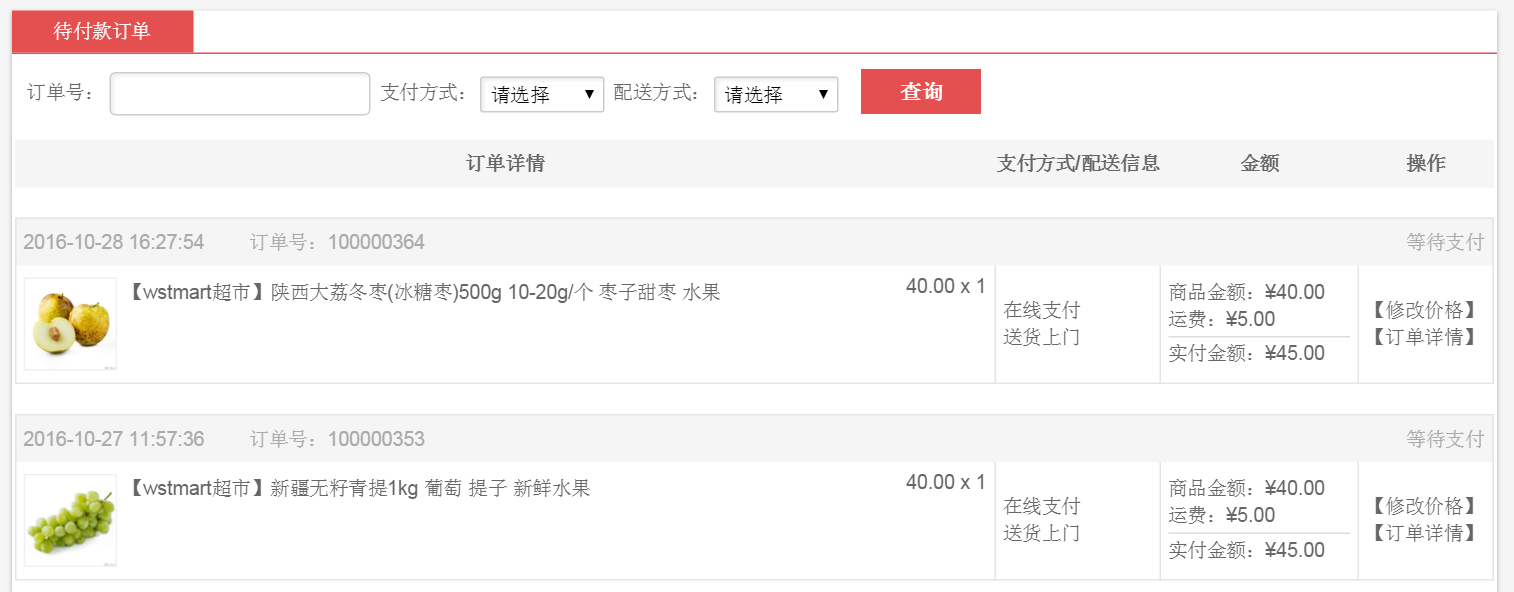
Task: Click the 支付方式/配送信息 column header
Action: coord(1078,163)
